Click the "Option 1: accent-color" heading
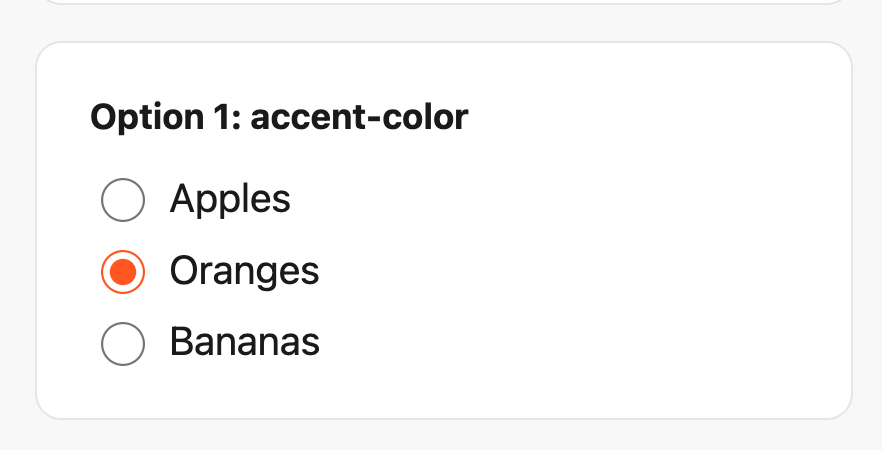This screenshot has height=450, width=882. click(279, 119)
